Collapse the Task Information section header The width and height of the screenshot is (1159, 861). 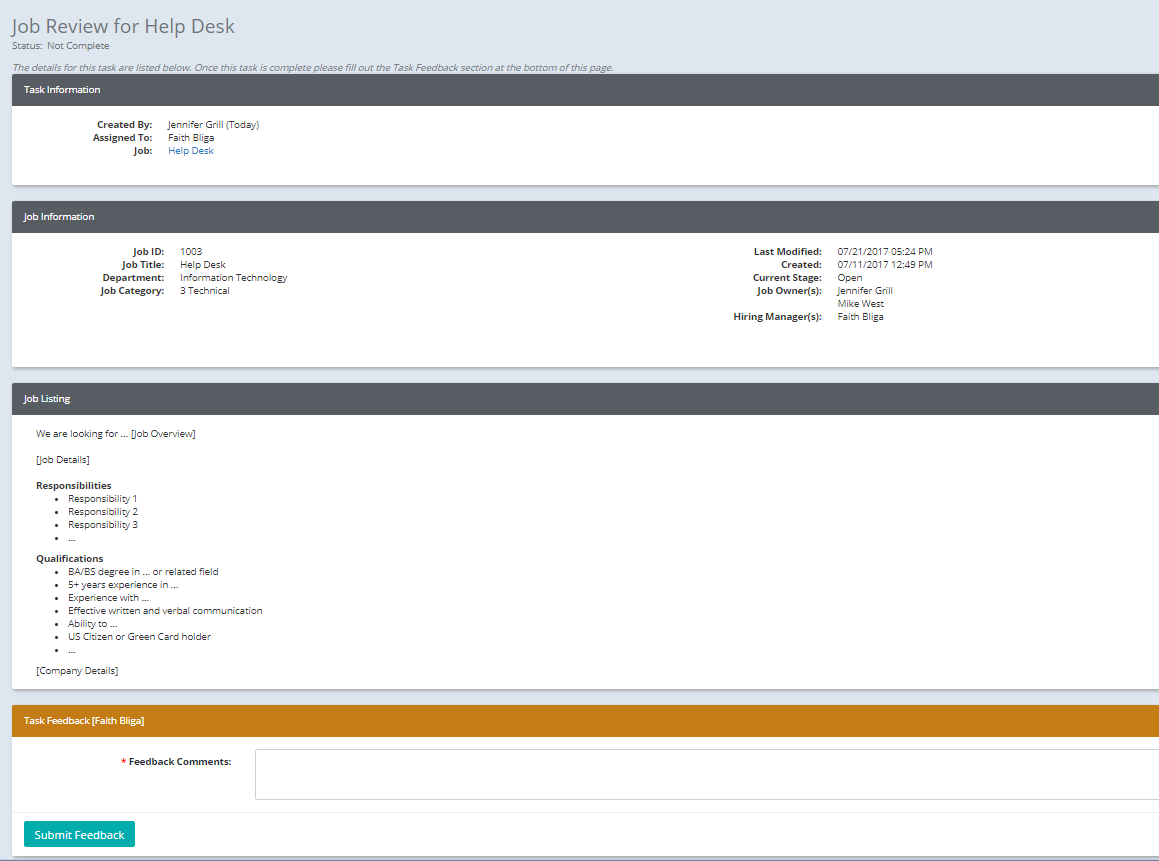(x=62, y=89)
